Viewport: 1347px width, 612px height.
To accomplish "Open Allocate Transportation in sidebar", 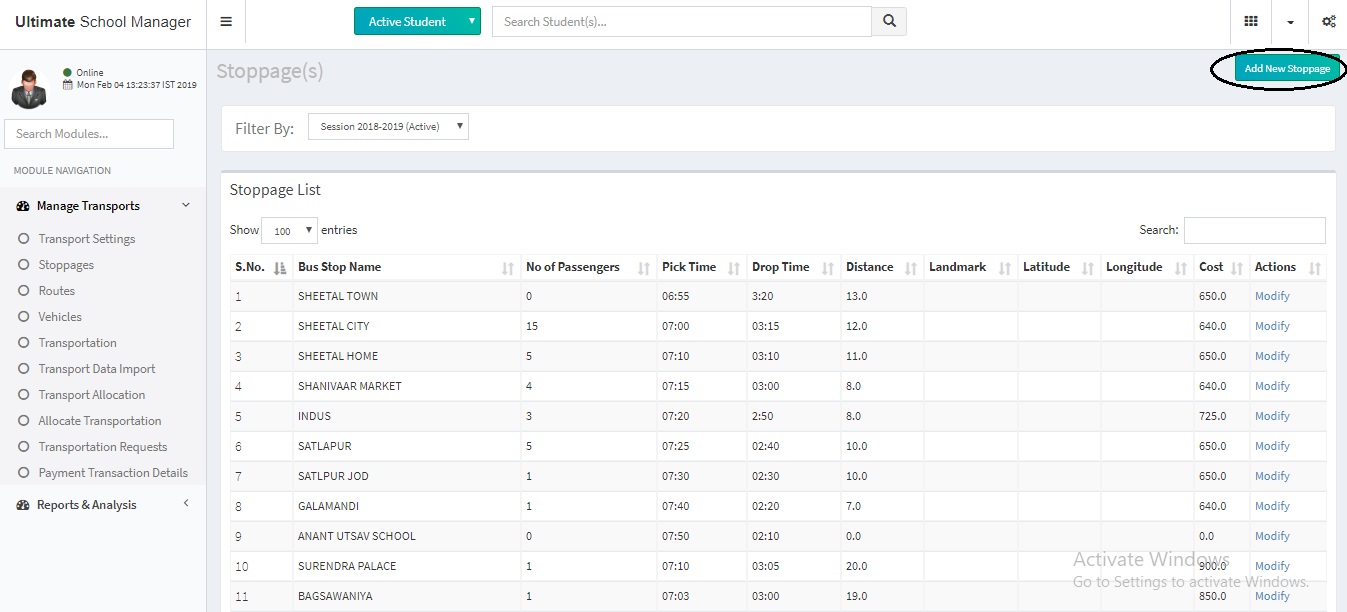I will 100,421.
